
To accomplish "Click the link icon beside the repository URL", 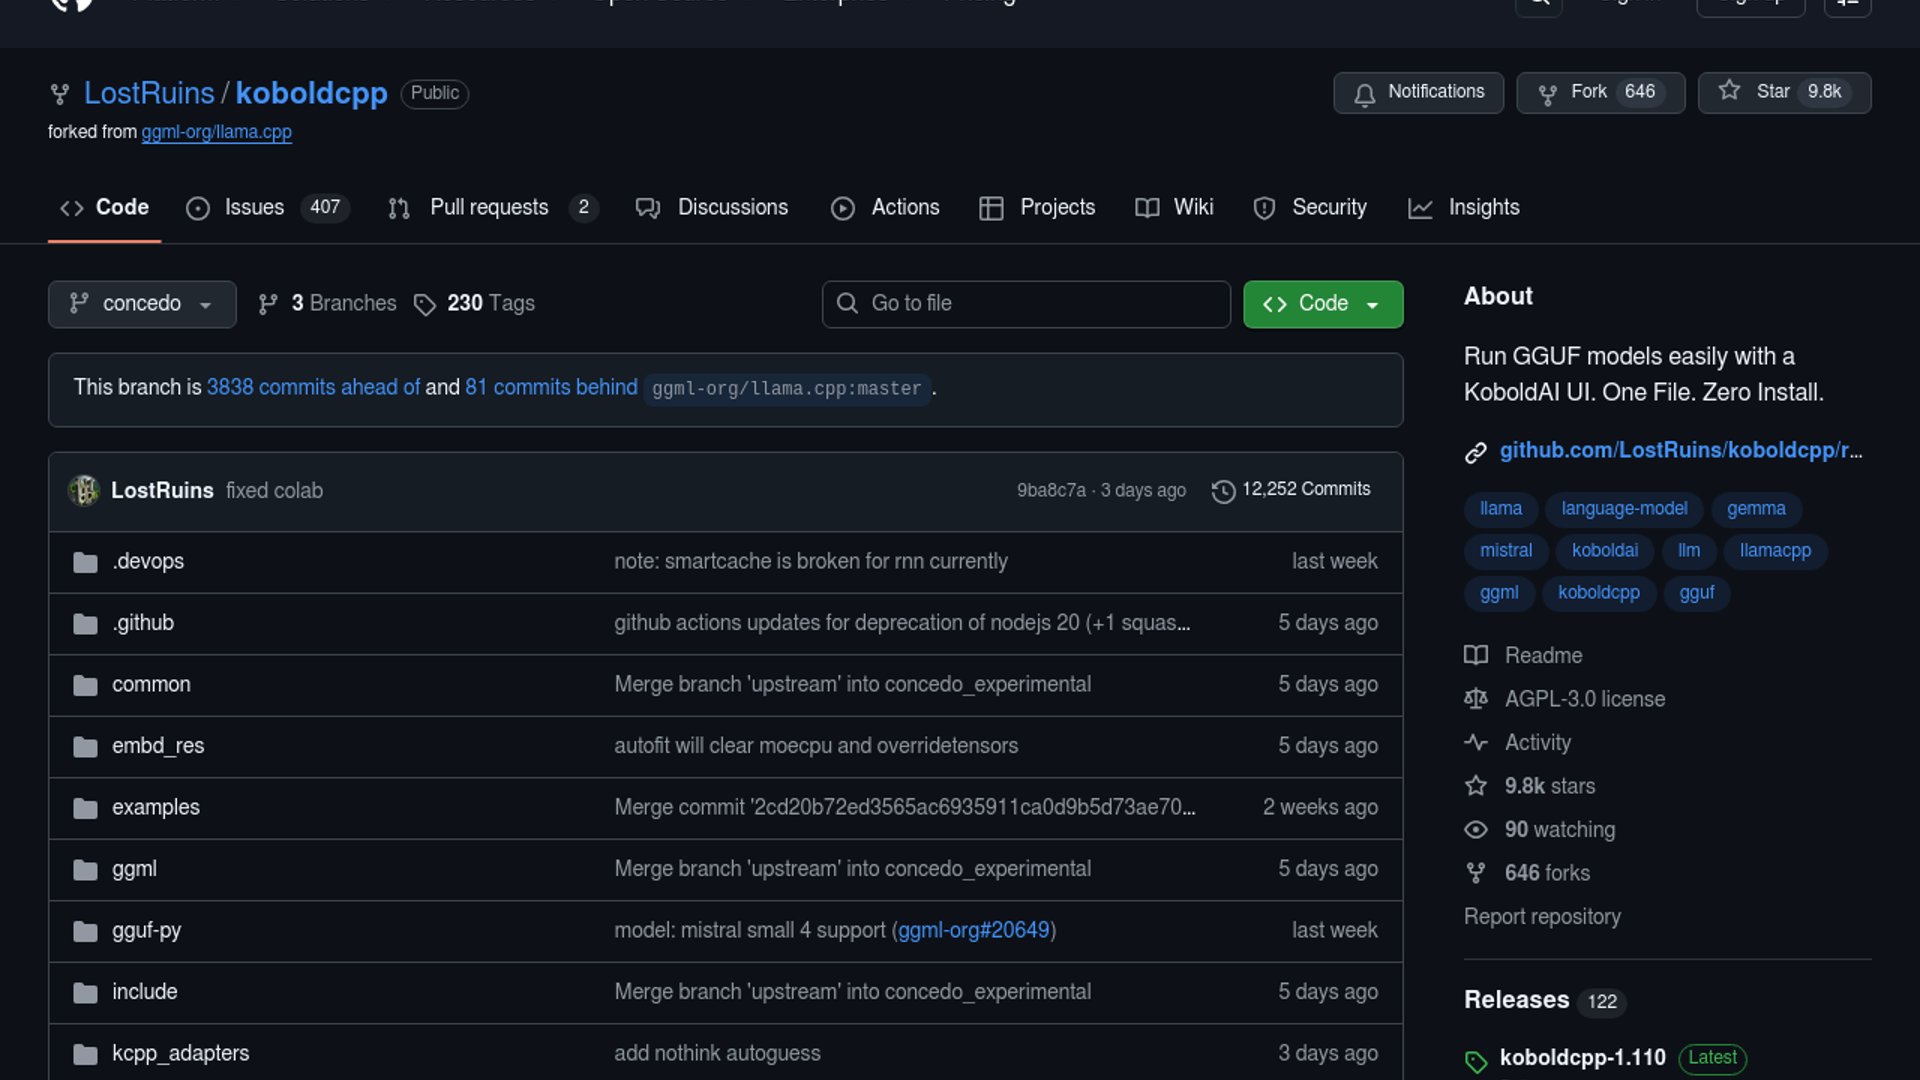I will click(x=1476, y=452).
